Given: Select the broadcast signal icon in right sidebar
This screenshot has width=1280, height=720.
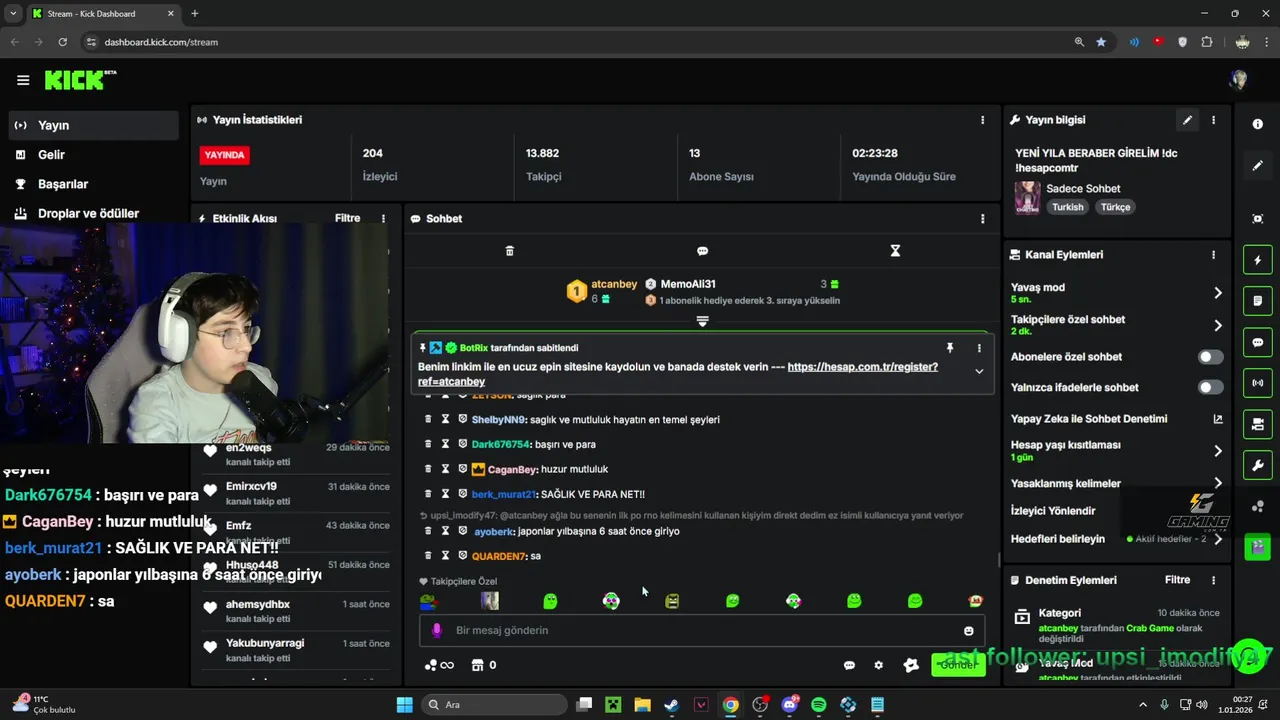Looking at the screenshot, I should pyautogui.click(x=1258, y=383).
